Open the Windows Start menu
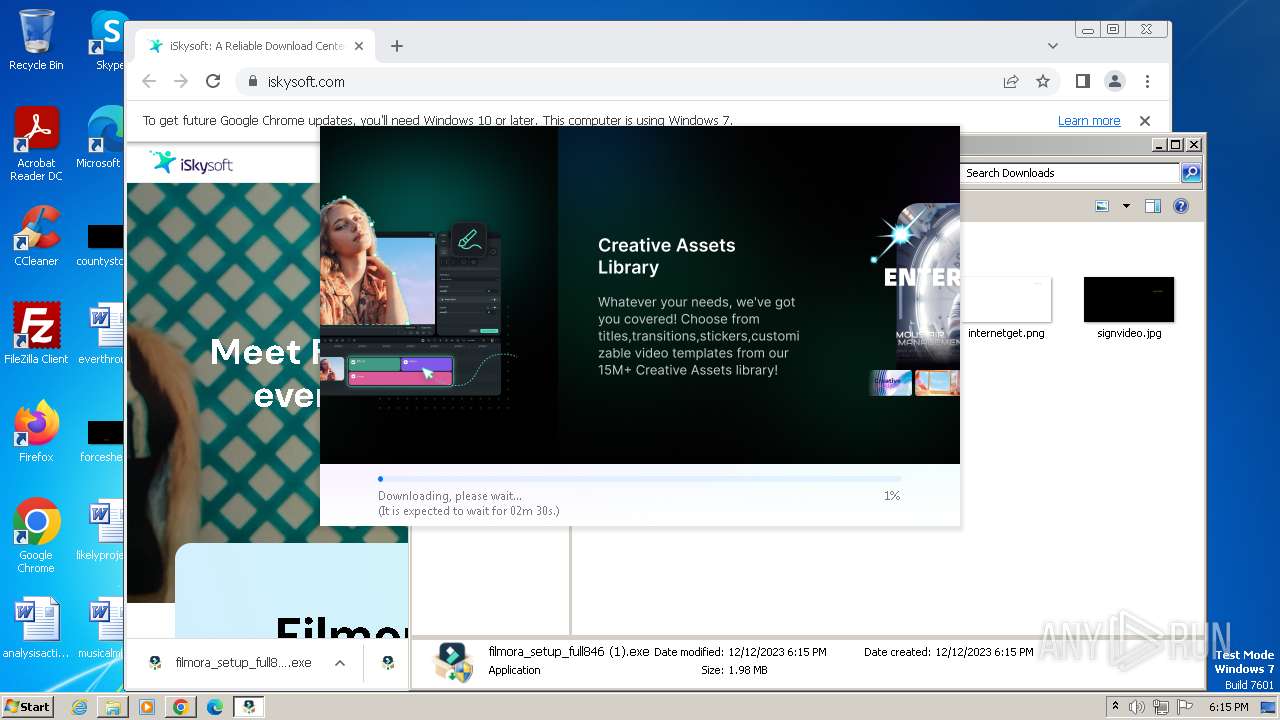Viewport: 1280px width, 720px height. [27, 706]
